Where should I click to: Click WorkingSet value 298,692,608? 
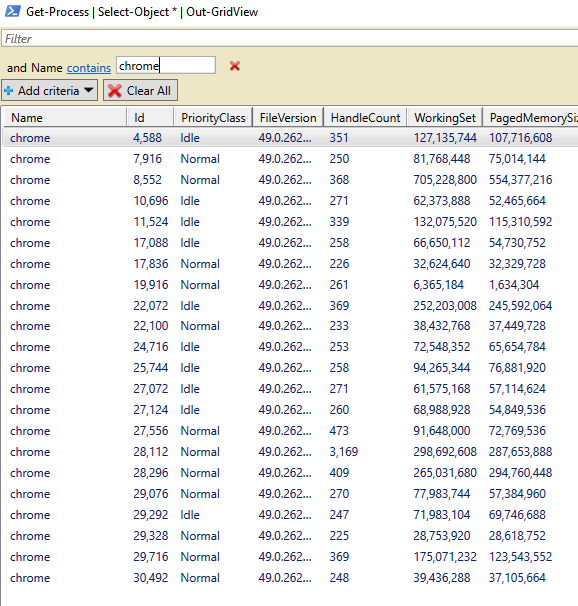point(445,452)
